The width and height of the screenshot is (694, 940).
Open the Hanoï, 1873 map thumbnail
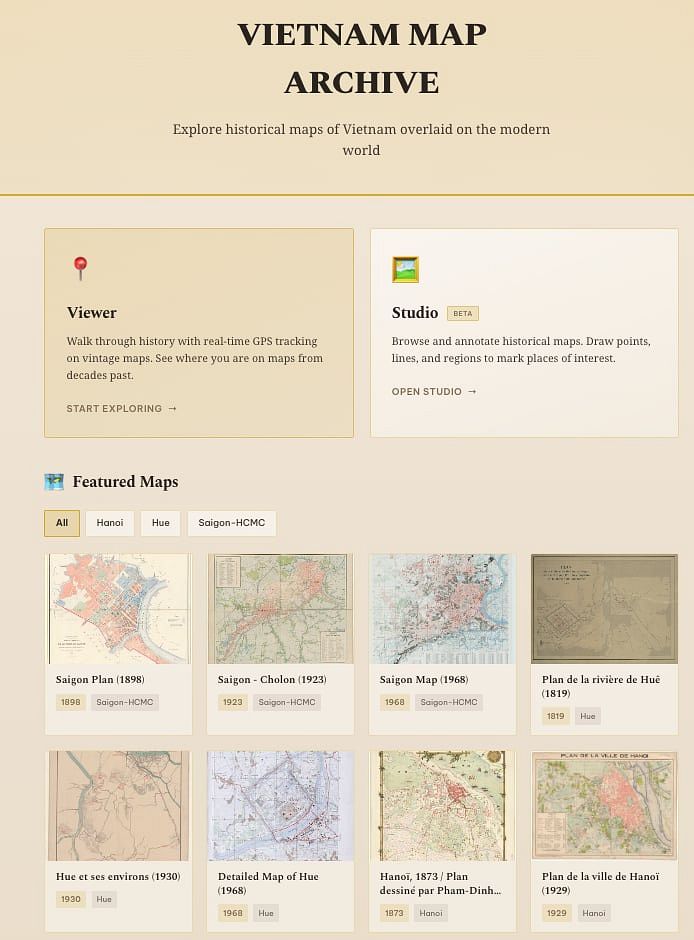[442, 805]
